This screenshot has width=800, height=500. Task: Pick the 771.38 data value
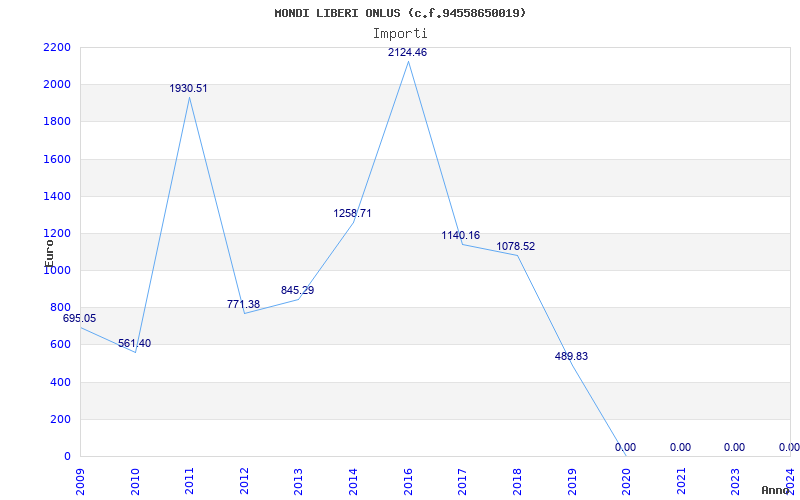point(243,305)
